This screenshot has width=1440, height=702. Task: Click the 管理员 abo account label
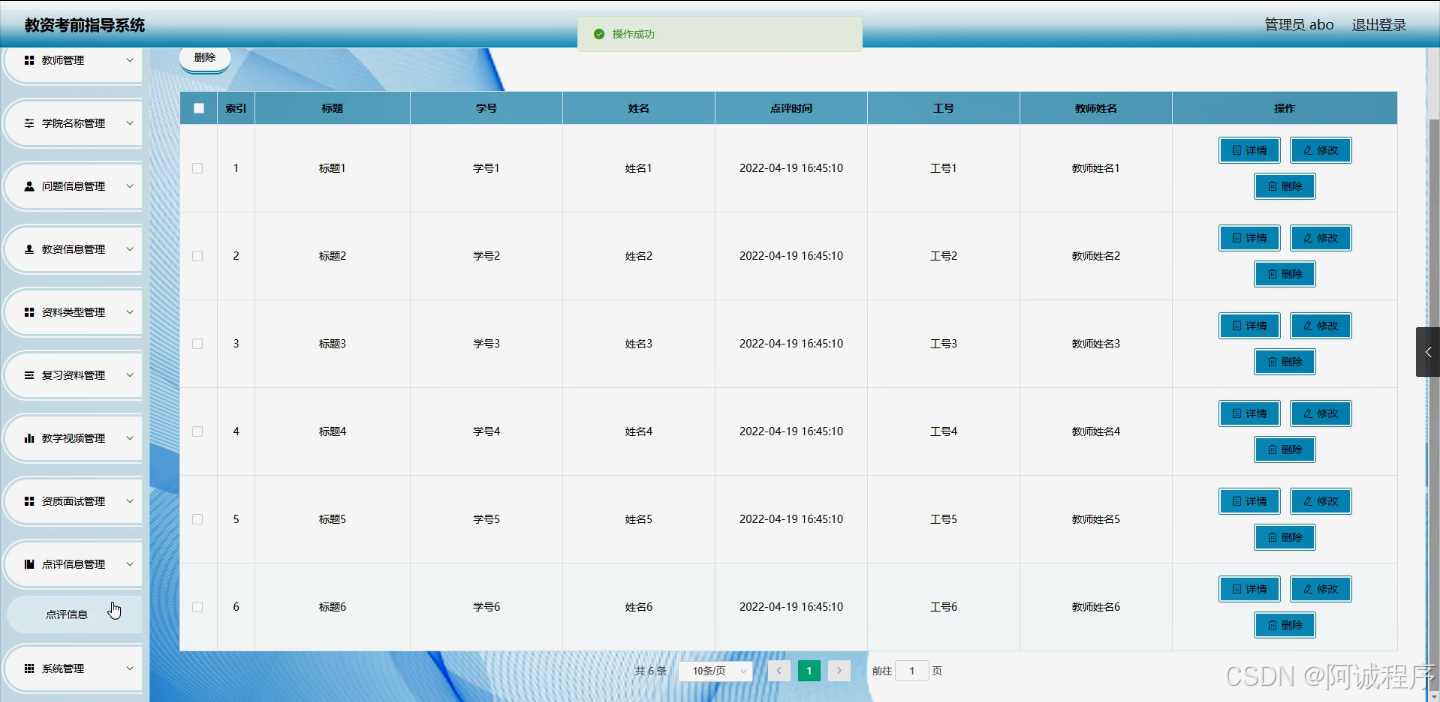point(1299,25)
